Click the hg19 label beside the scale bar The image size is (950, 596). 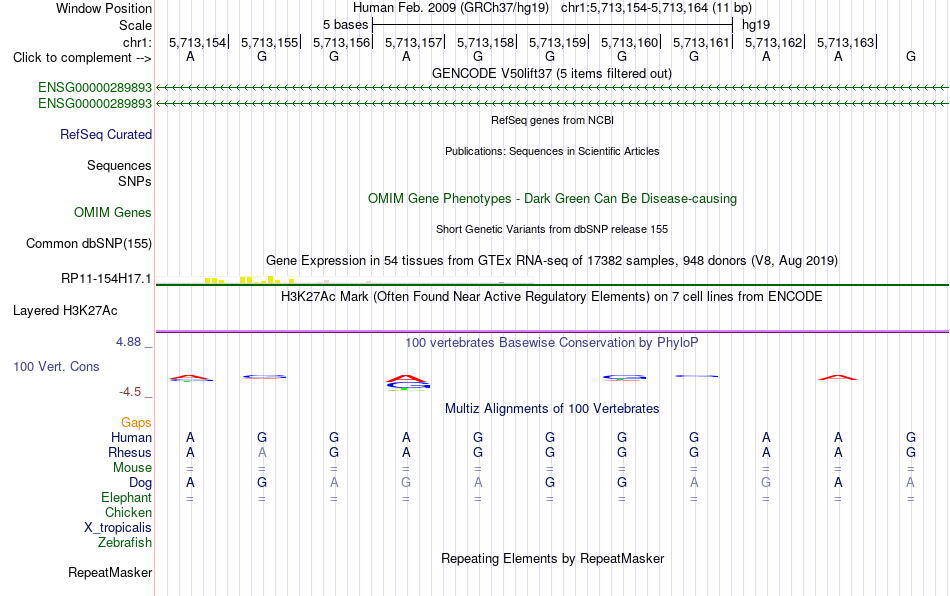pos(756,25)
